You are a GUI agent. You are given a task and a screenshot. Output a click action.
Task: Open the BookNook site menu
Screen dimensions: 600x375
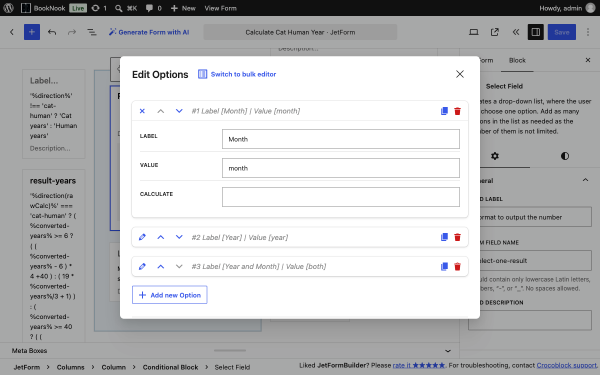click(x=43, y=8)
